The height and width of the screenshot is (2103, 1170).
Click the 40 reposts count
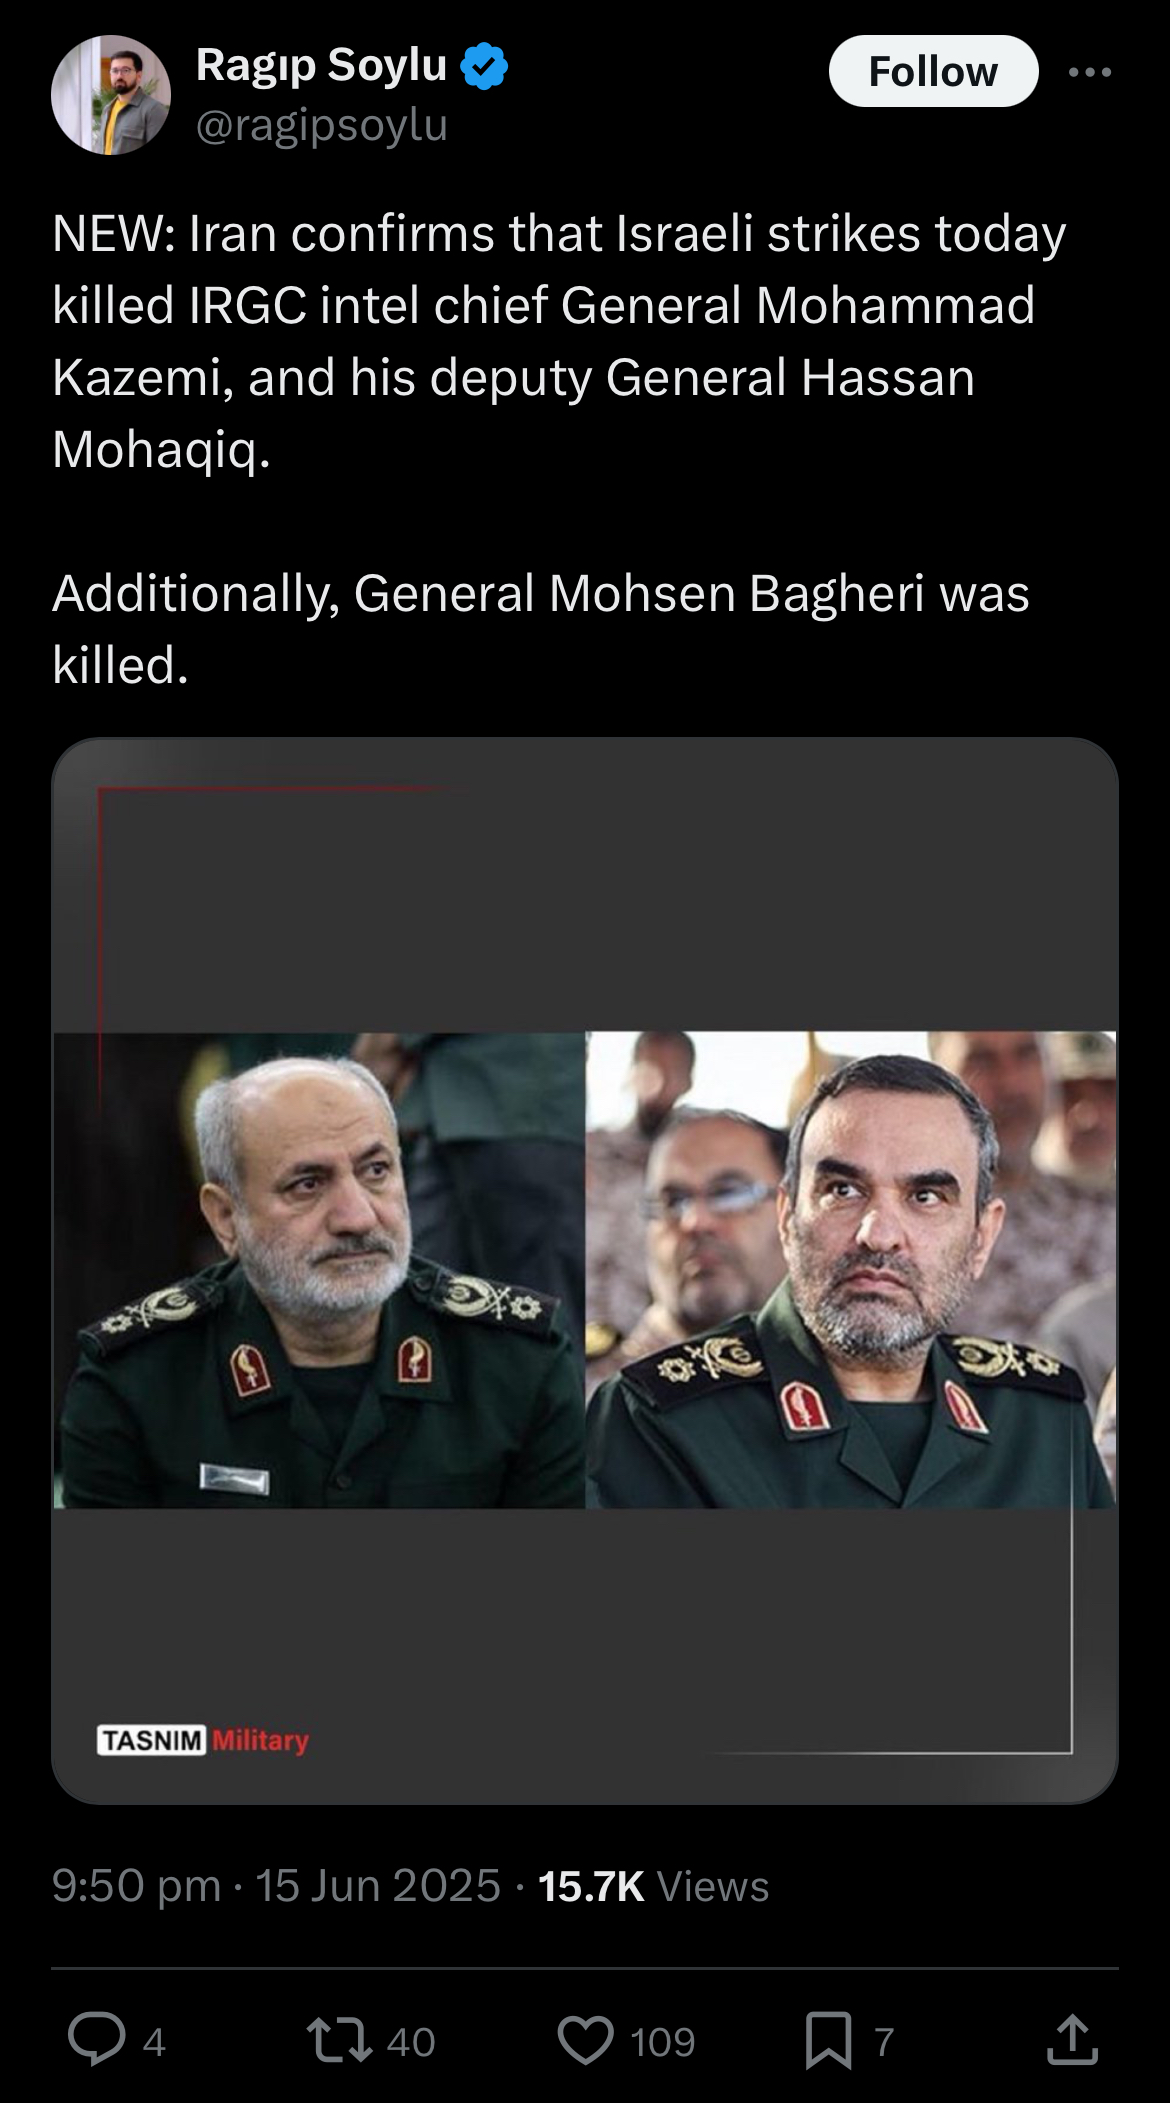pyautogui.click(x=410, y=2041)
